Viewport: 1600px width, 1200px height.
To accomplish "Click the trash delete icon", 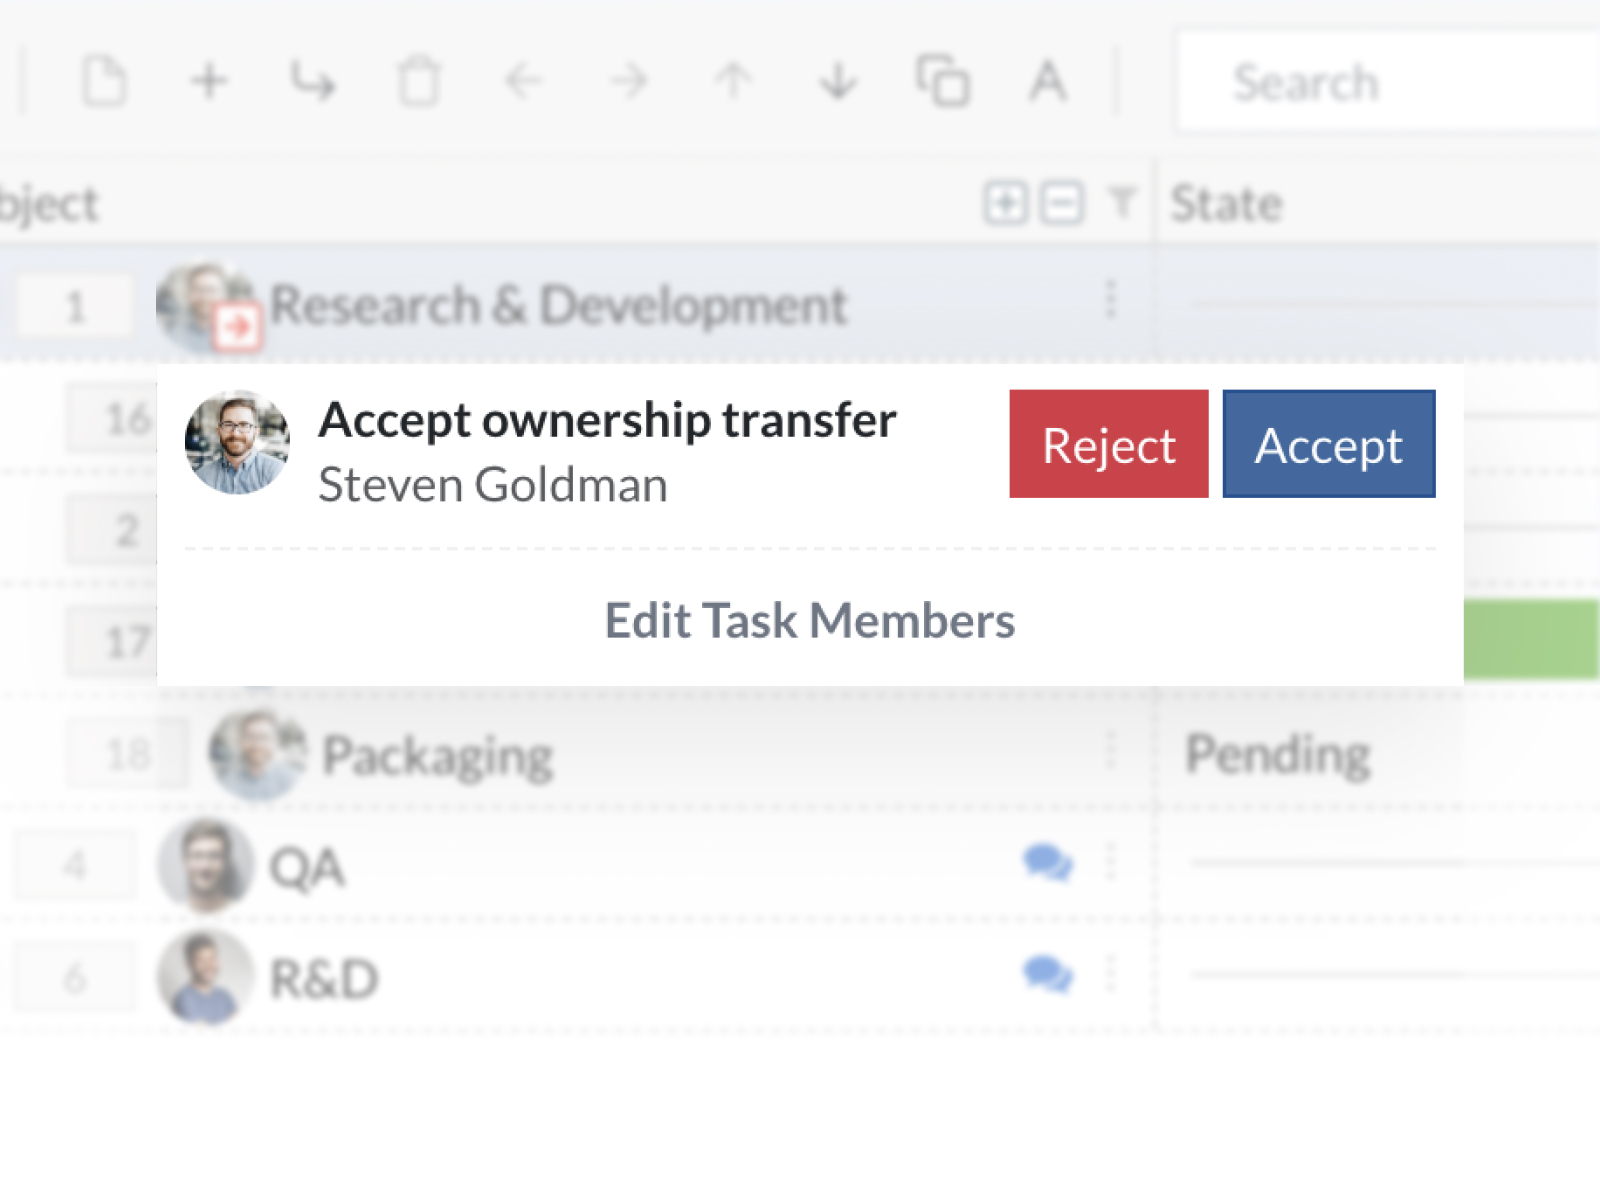I will (418, 81).
